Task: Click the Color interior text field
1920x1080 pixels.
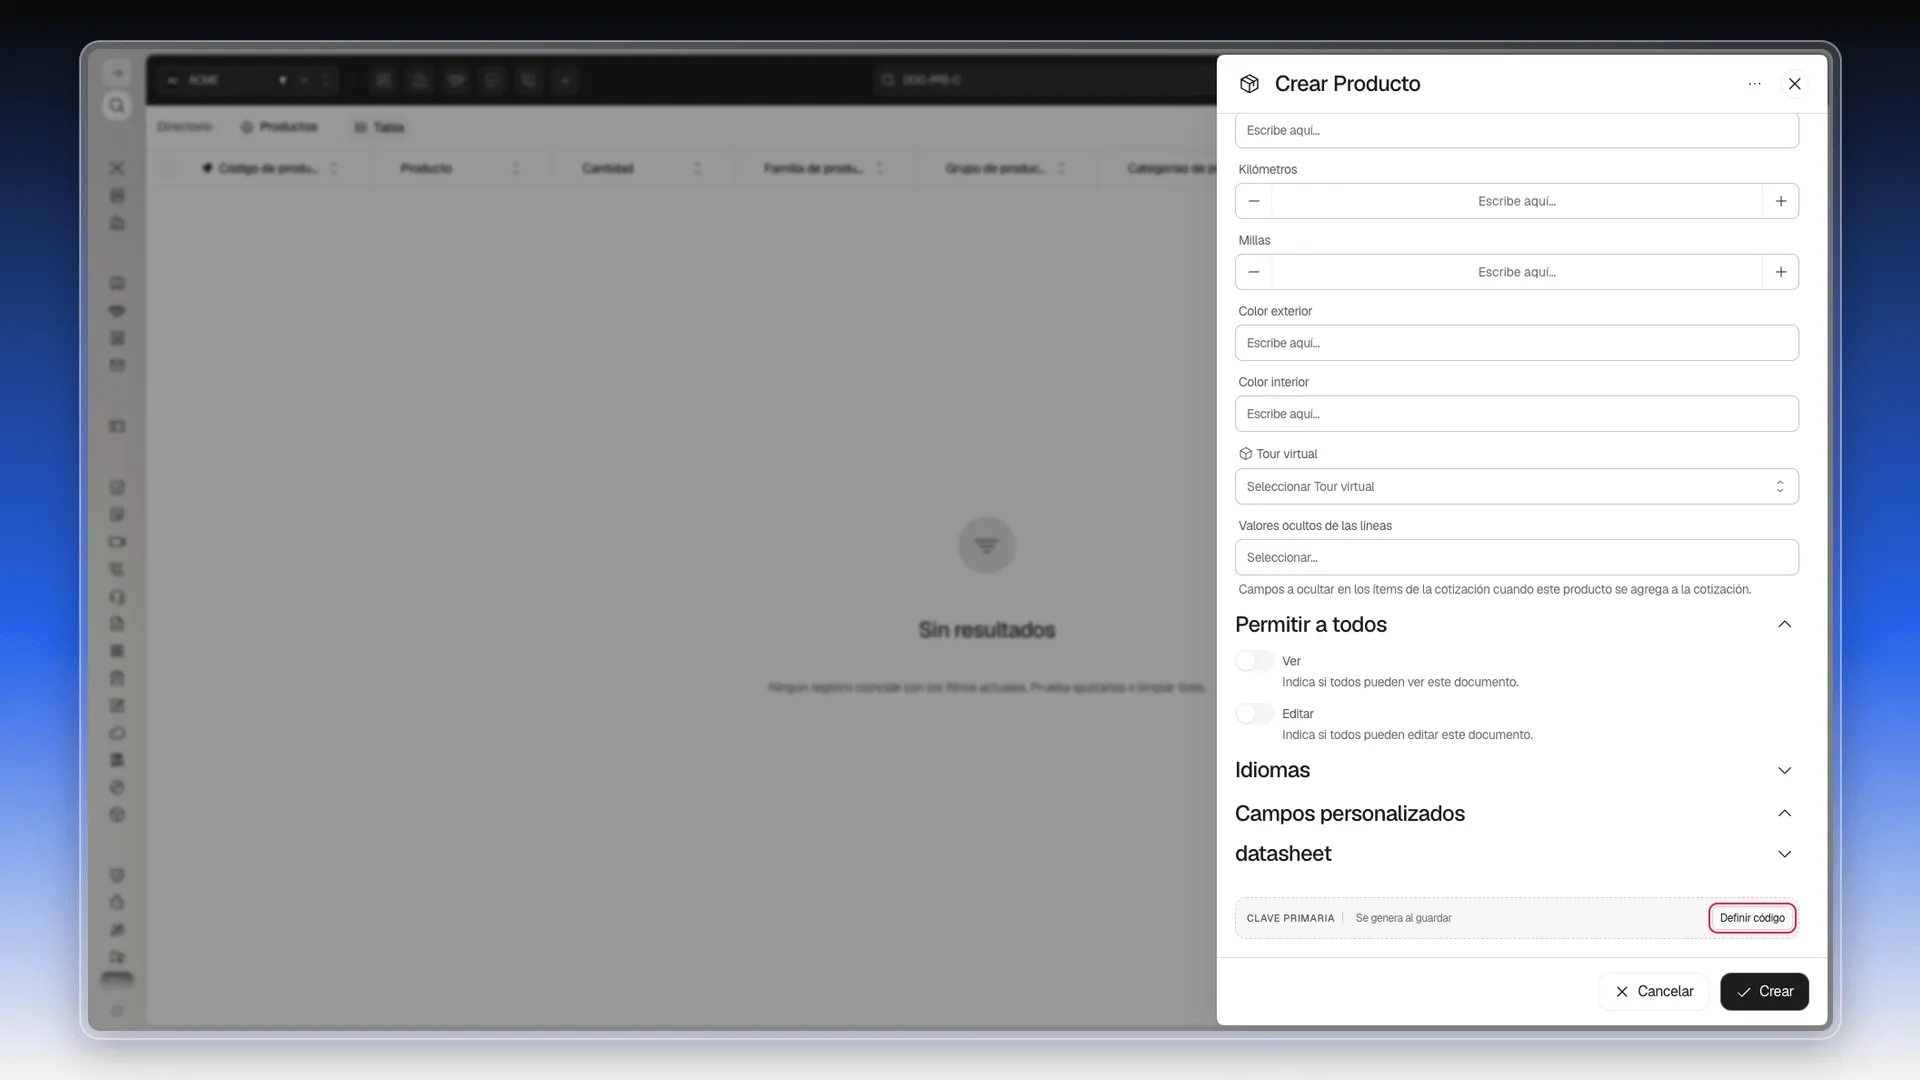Action: click(1517, 414)
